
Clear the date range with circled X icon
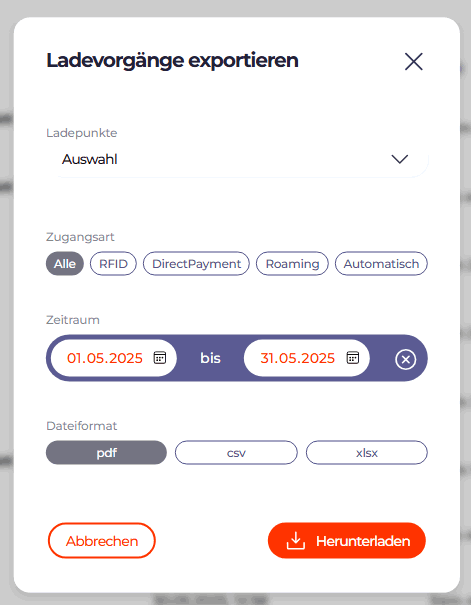point(405,360)
